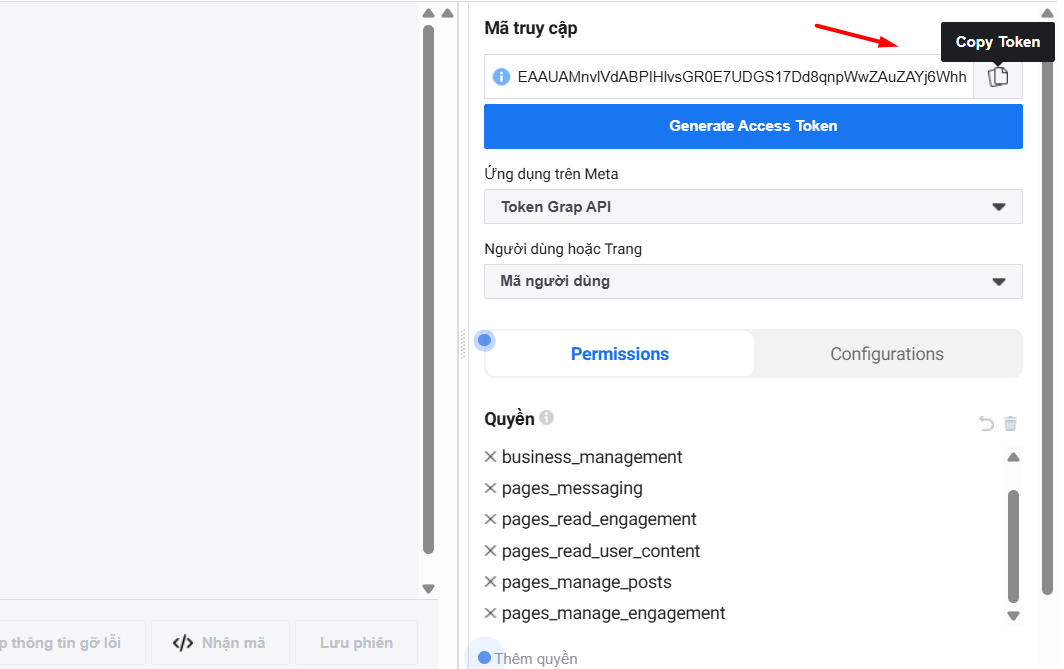Click the Ứng dụng trên Meta label
The width and height of the screenshot is (1064, 669).
[551, 174]
